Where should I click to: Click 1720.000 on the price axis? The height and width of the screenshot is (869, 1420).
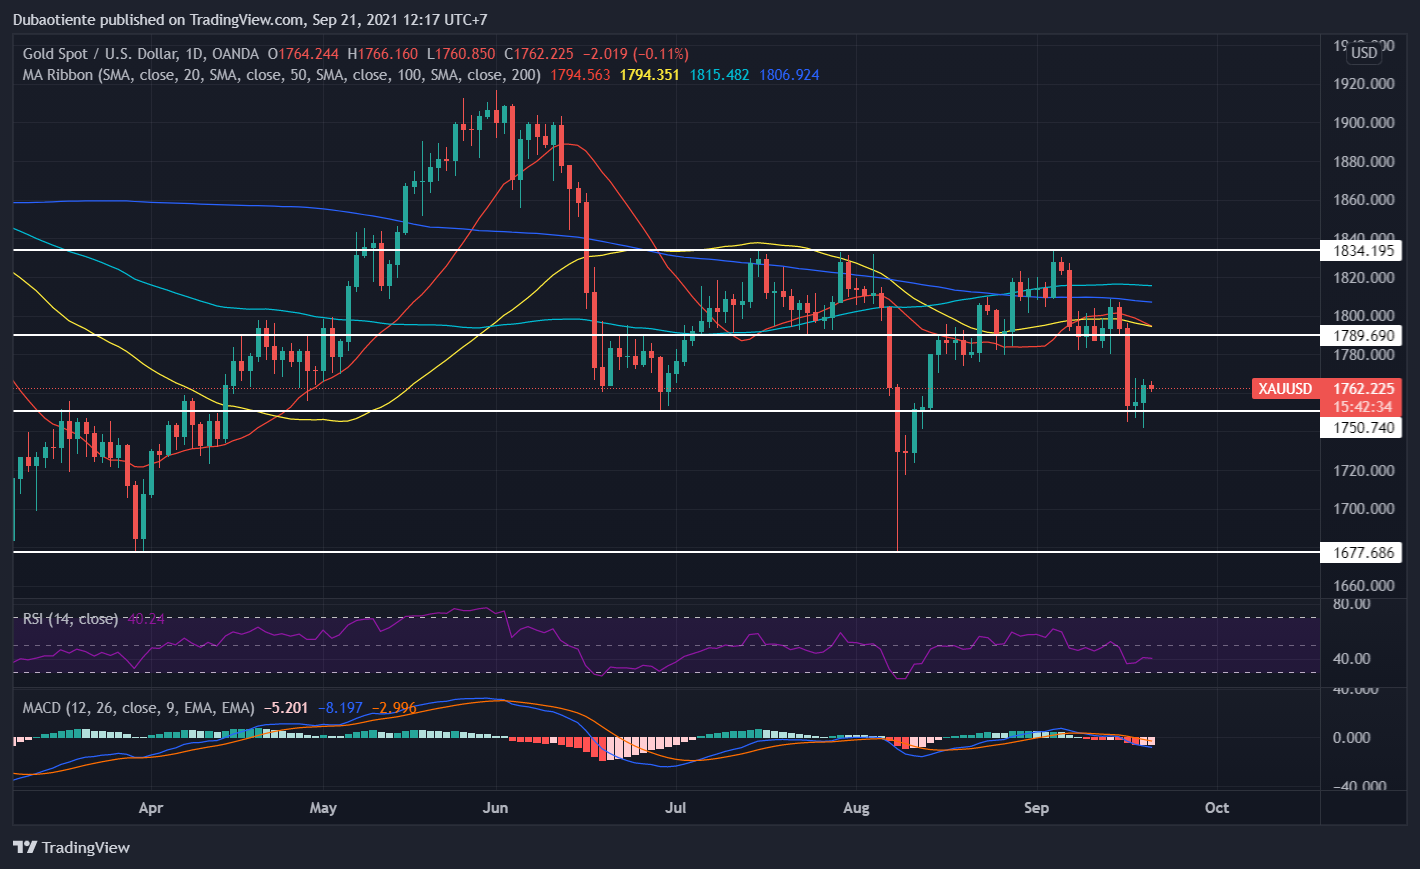point(1363,470)
